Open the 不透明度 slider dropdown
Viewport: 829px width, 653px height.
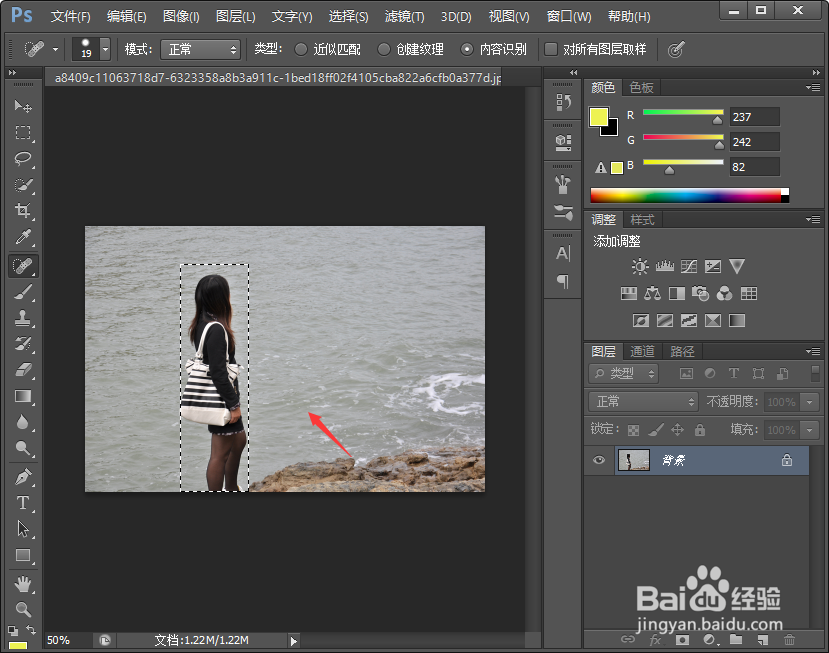tap(810, 402)
